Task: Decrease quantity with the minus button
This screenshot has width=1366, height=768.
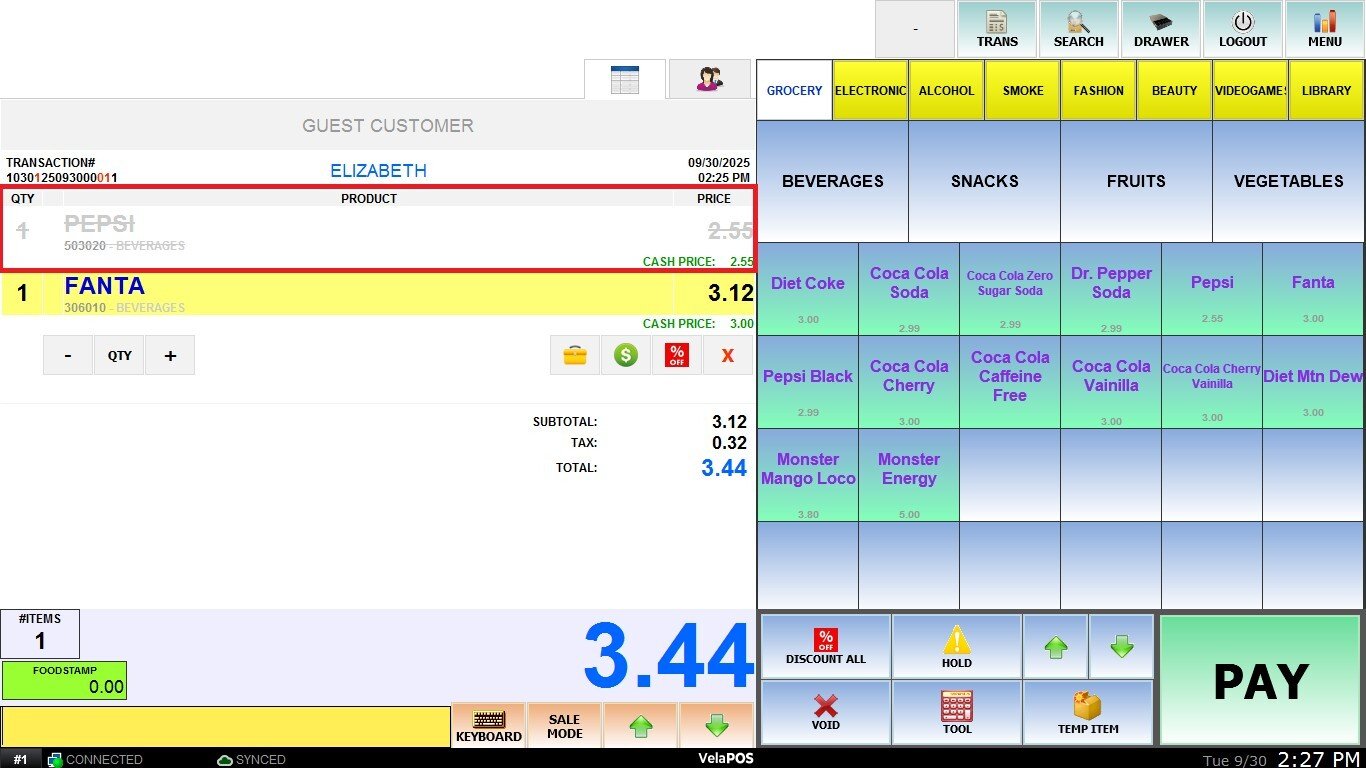Action: point(68,355)
